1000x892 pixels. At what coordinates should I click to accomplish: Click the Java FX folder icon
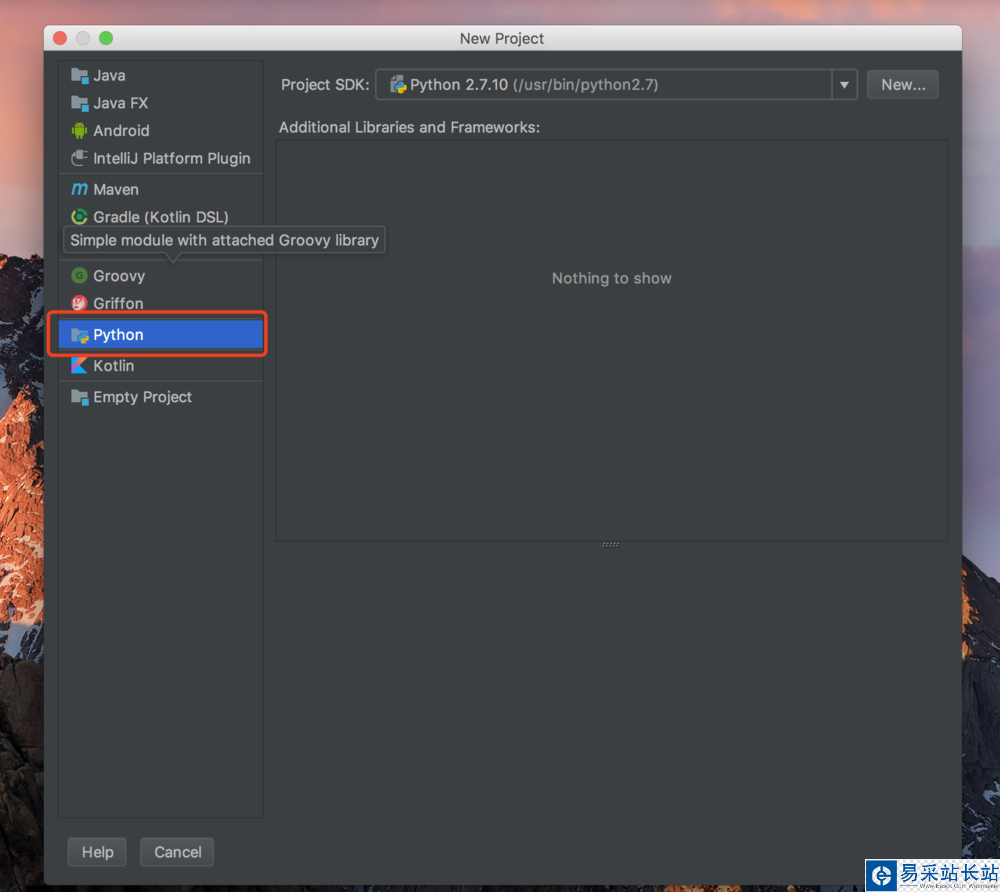[x=79, y=103]
